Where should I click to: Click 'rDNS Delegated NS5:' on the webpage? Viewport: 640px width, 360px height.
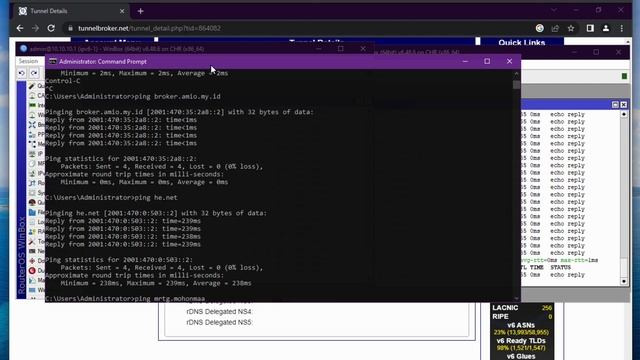click(220, 322)
